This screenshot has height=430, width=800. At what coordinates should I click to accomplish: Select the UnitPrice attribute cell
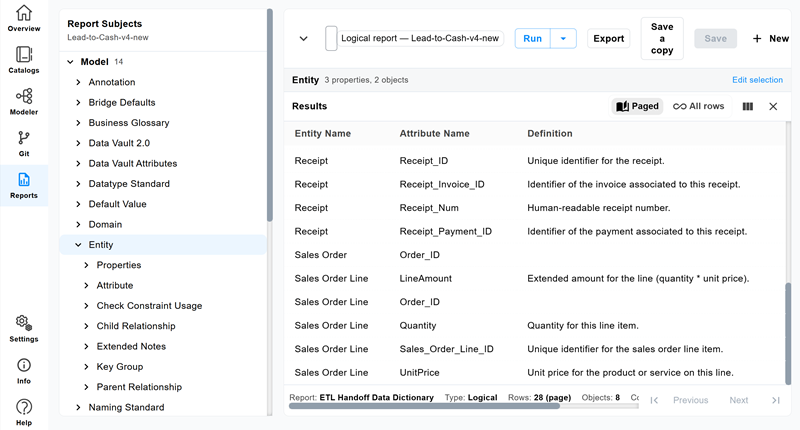(419, 372)
